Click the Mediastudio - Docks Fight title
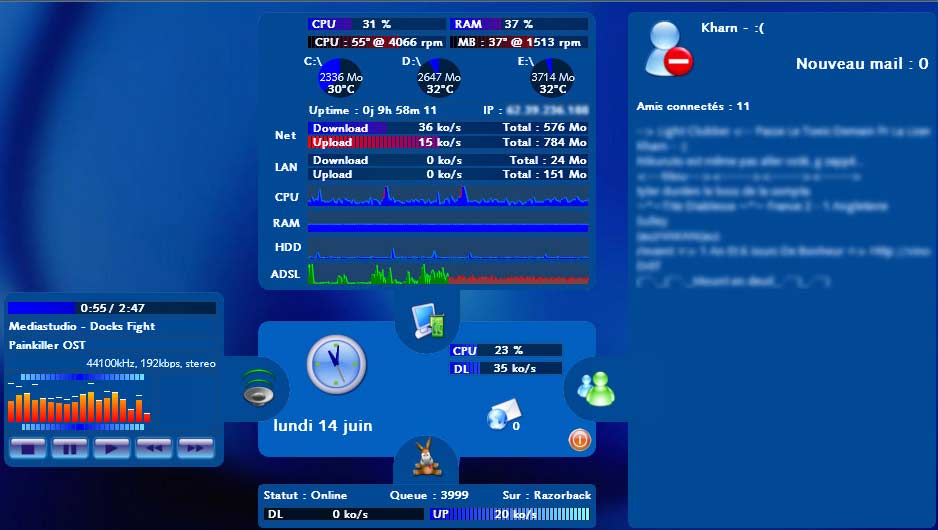 tap(82, 326)
